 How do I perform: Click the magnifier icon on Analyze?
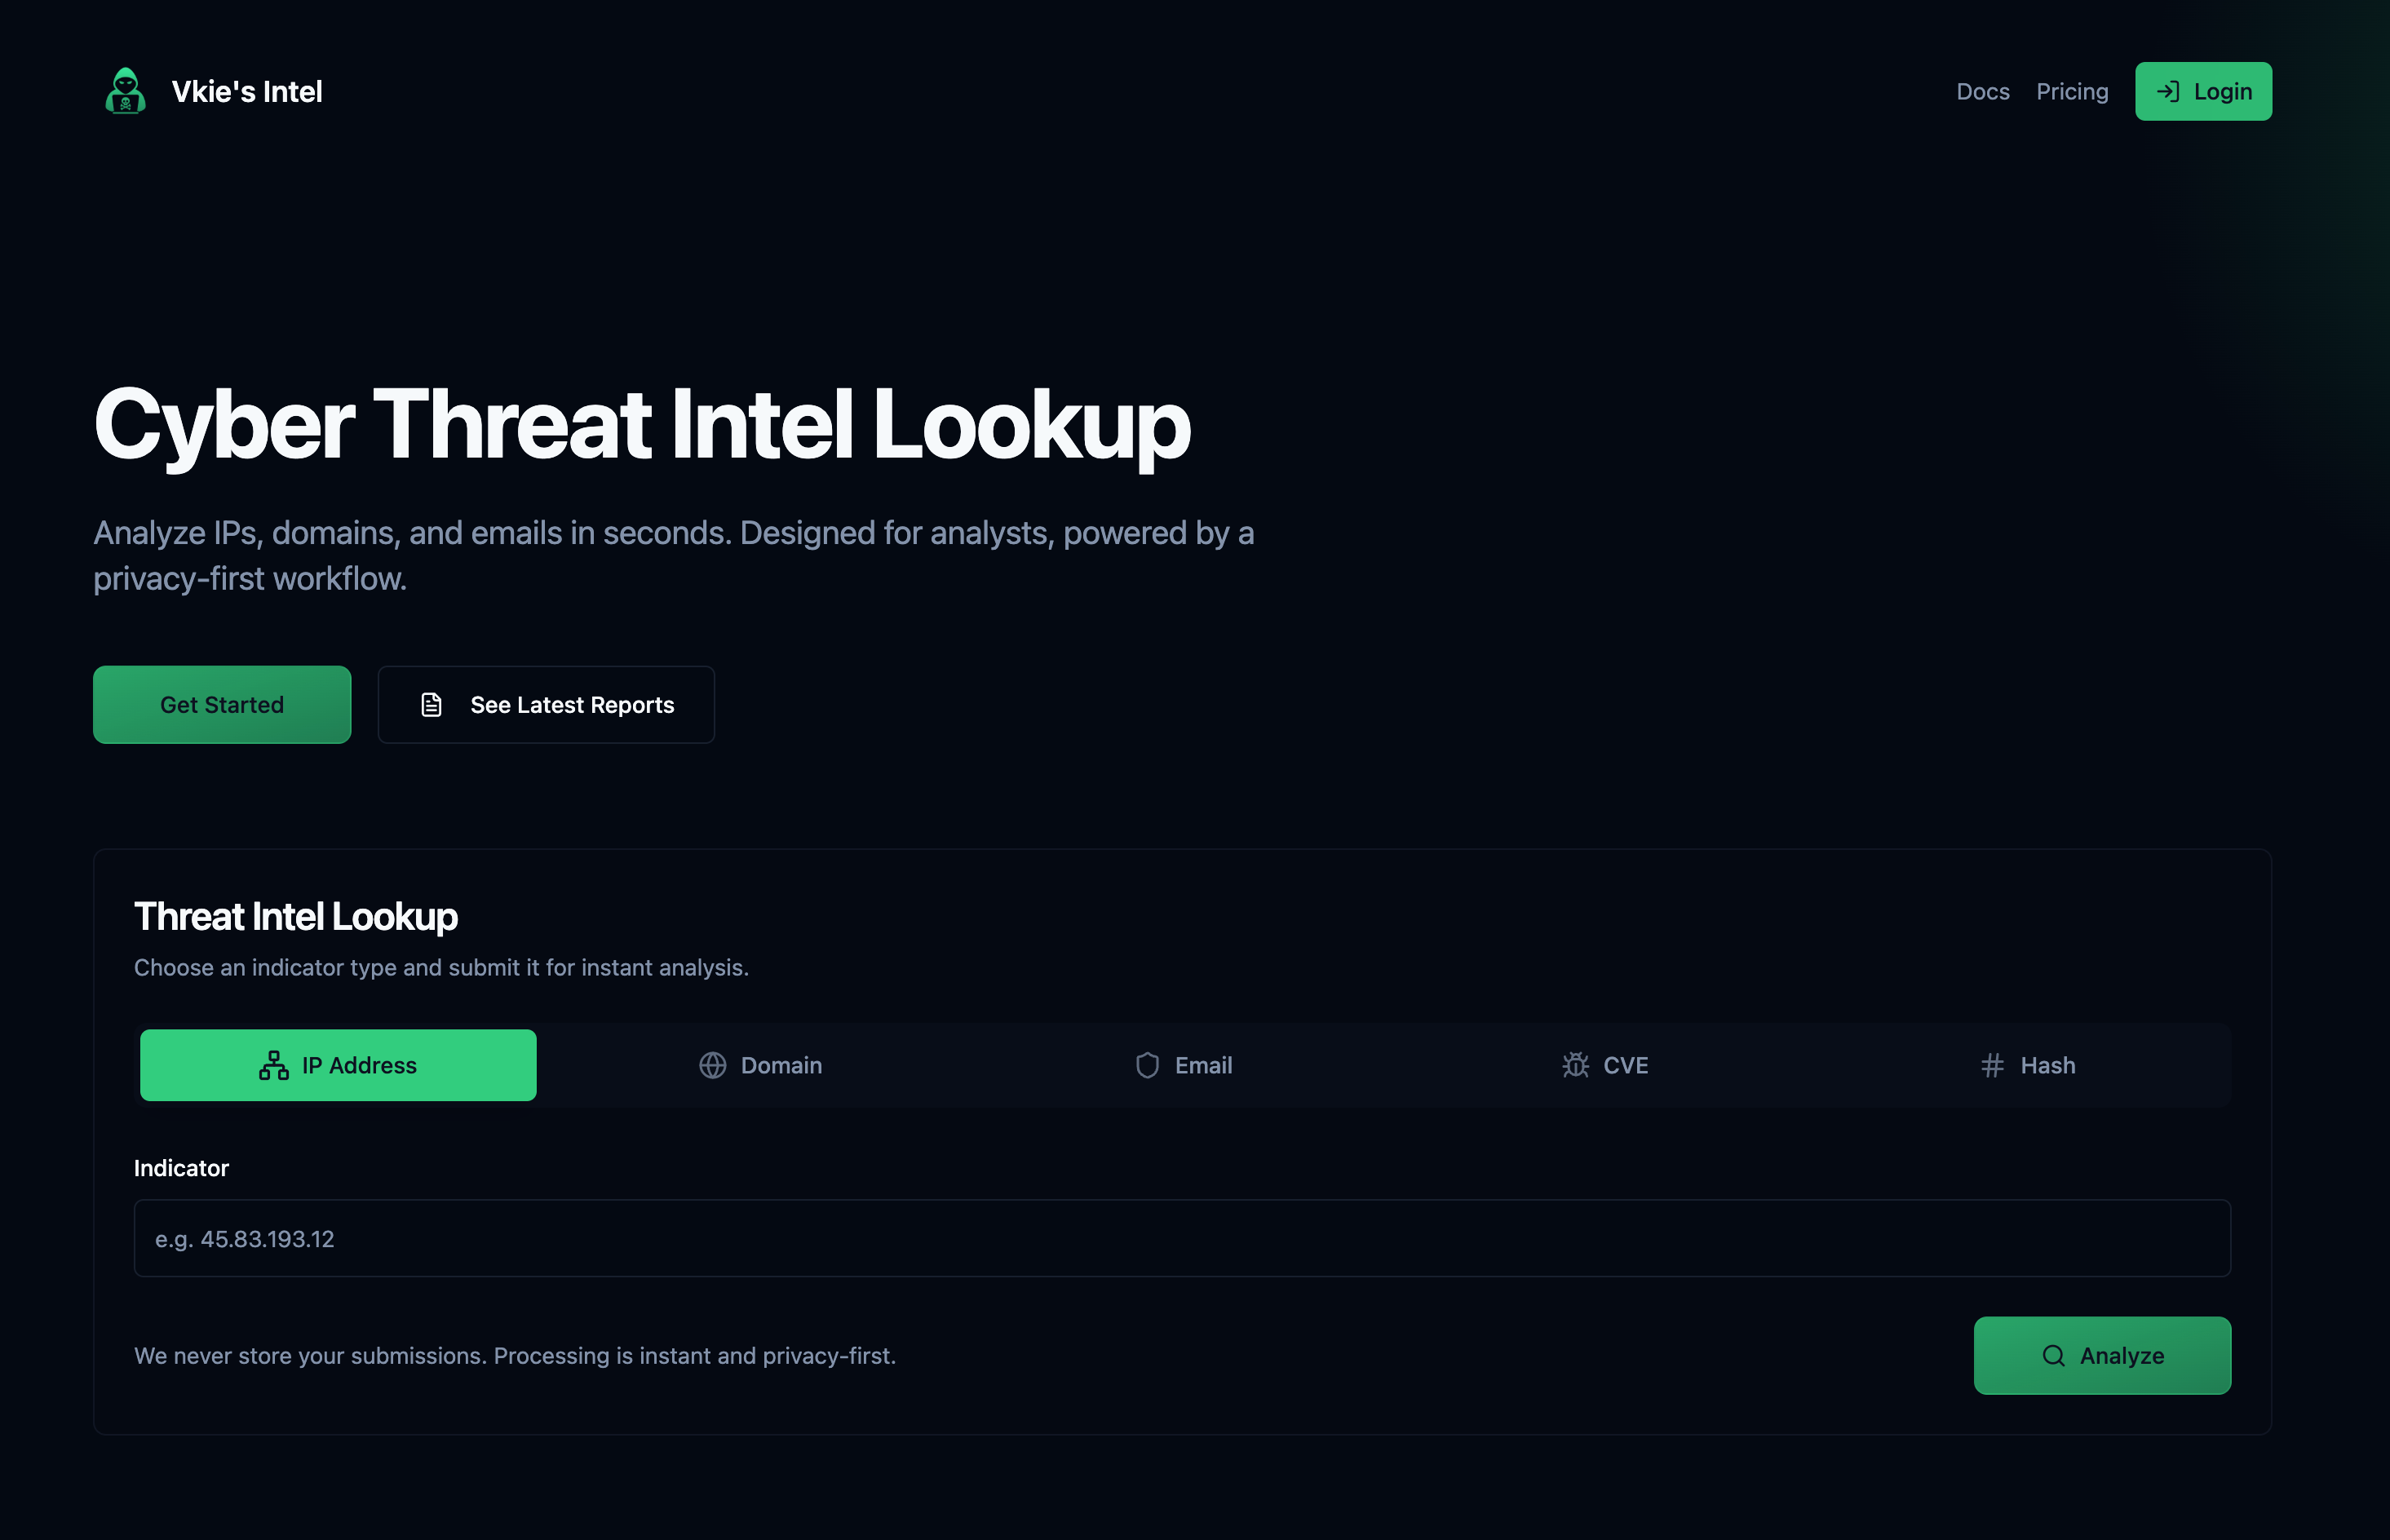tap(2053, 1356)
